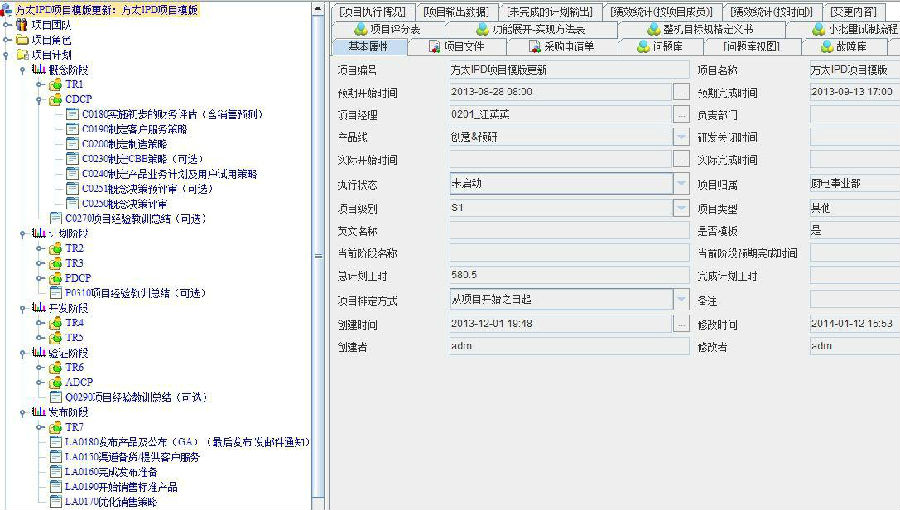Click the icon on 项目文件 tab

tap(434, 46)
